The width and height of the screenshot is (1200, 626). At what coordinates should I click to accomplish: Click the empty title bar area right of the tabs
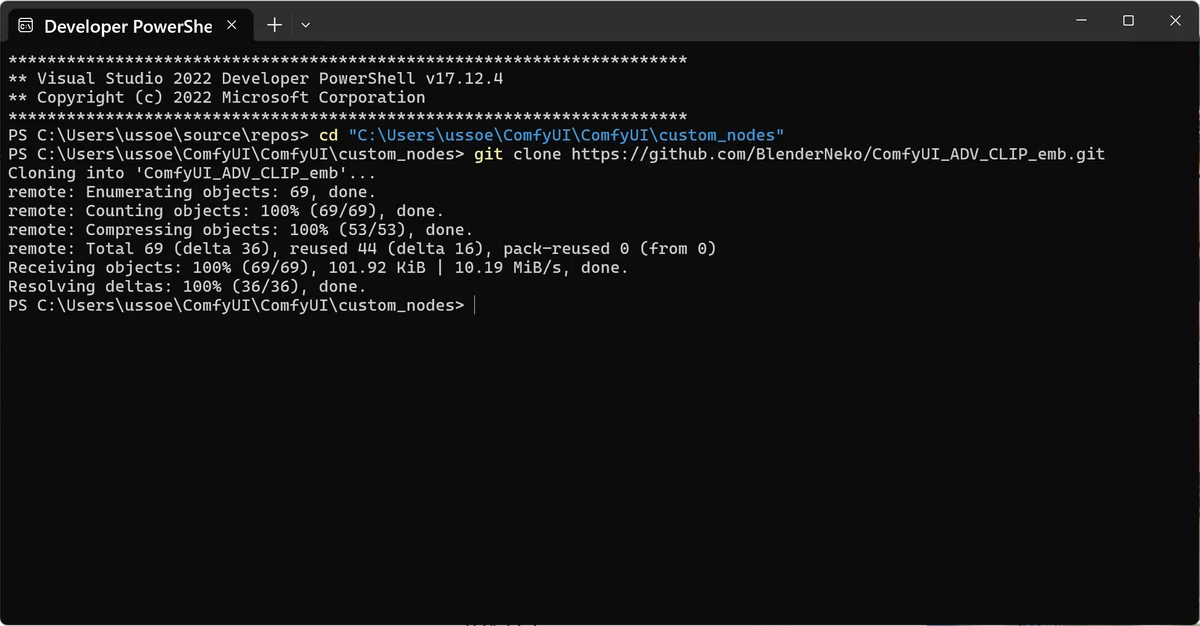(680, 22)
